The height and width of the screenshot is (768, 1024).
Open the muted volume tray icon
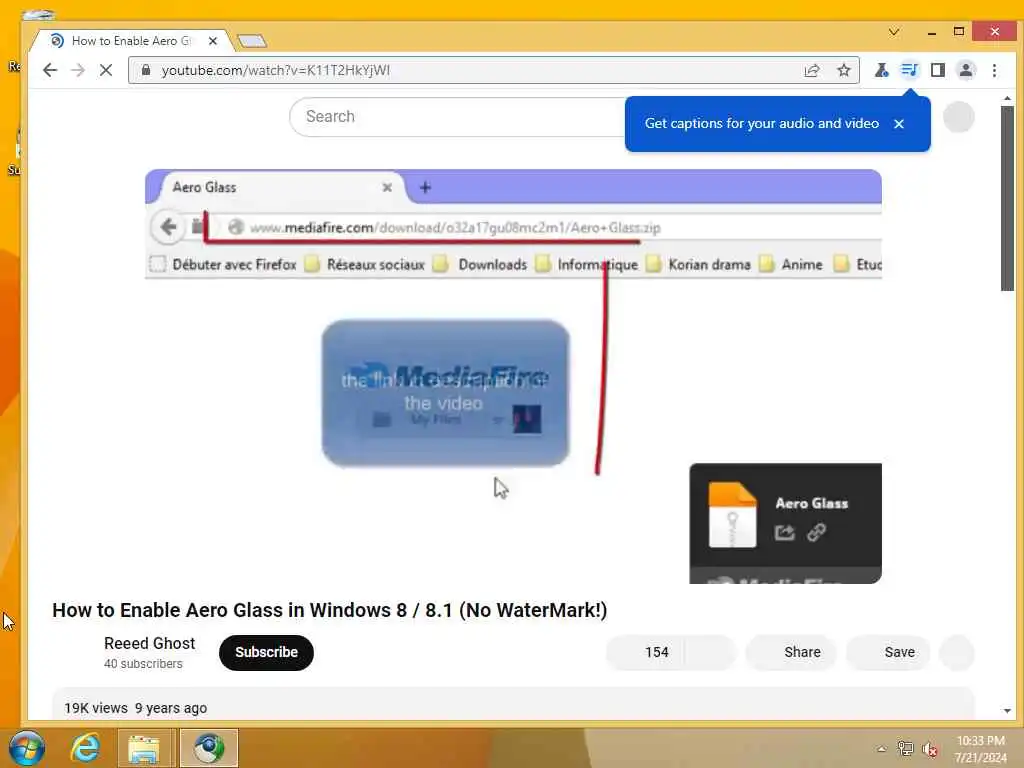[930, 749]
